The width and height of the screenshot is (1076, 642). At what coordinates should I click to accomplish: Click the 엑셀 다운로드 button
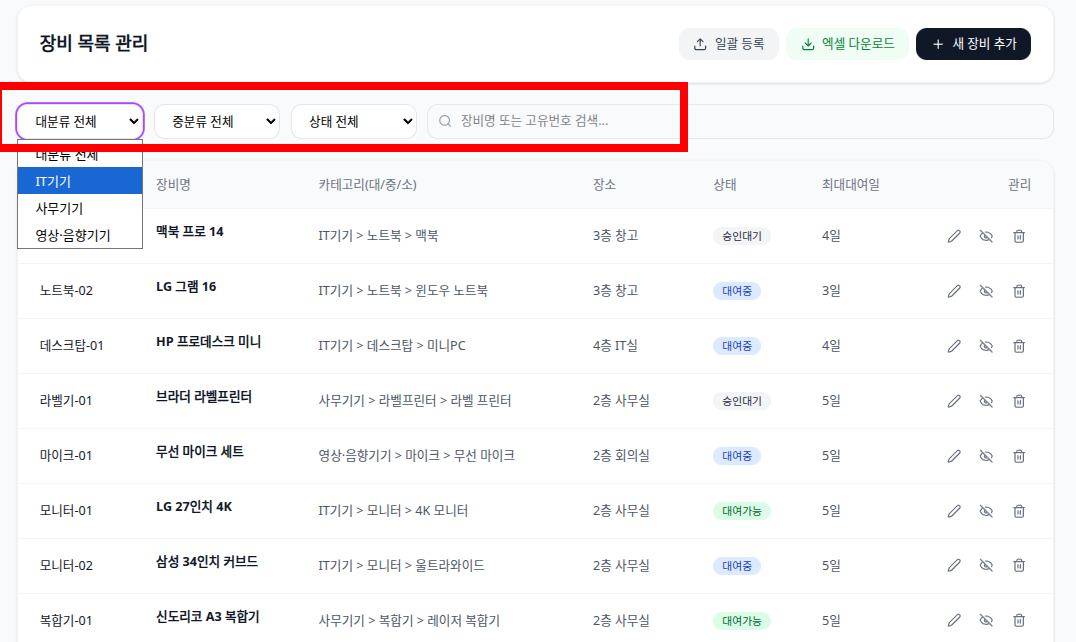click(847, 44)
